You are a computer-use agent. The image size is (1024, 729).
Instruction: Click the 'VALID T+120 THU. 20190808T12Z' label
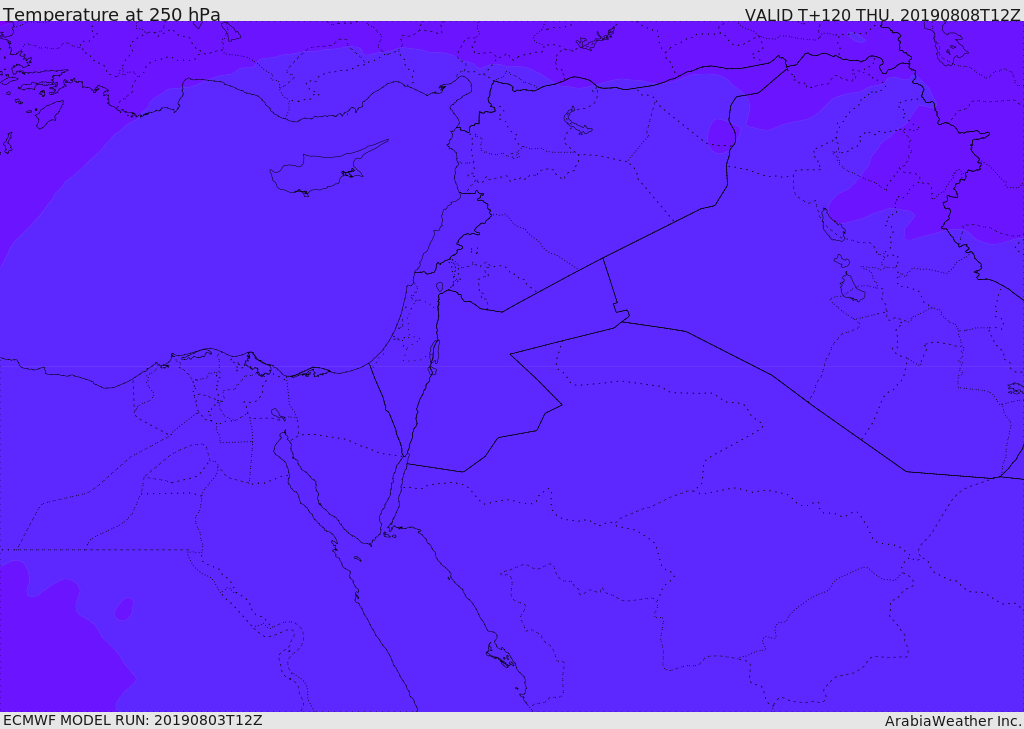point(882,15)
